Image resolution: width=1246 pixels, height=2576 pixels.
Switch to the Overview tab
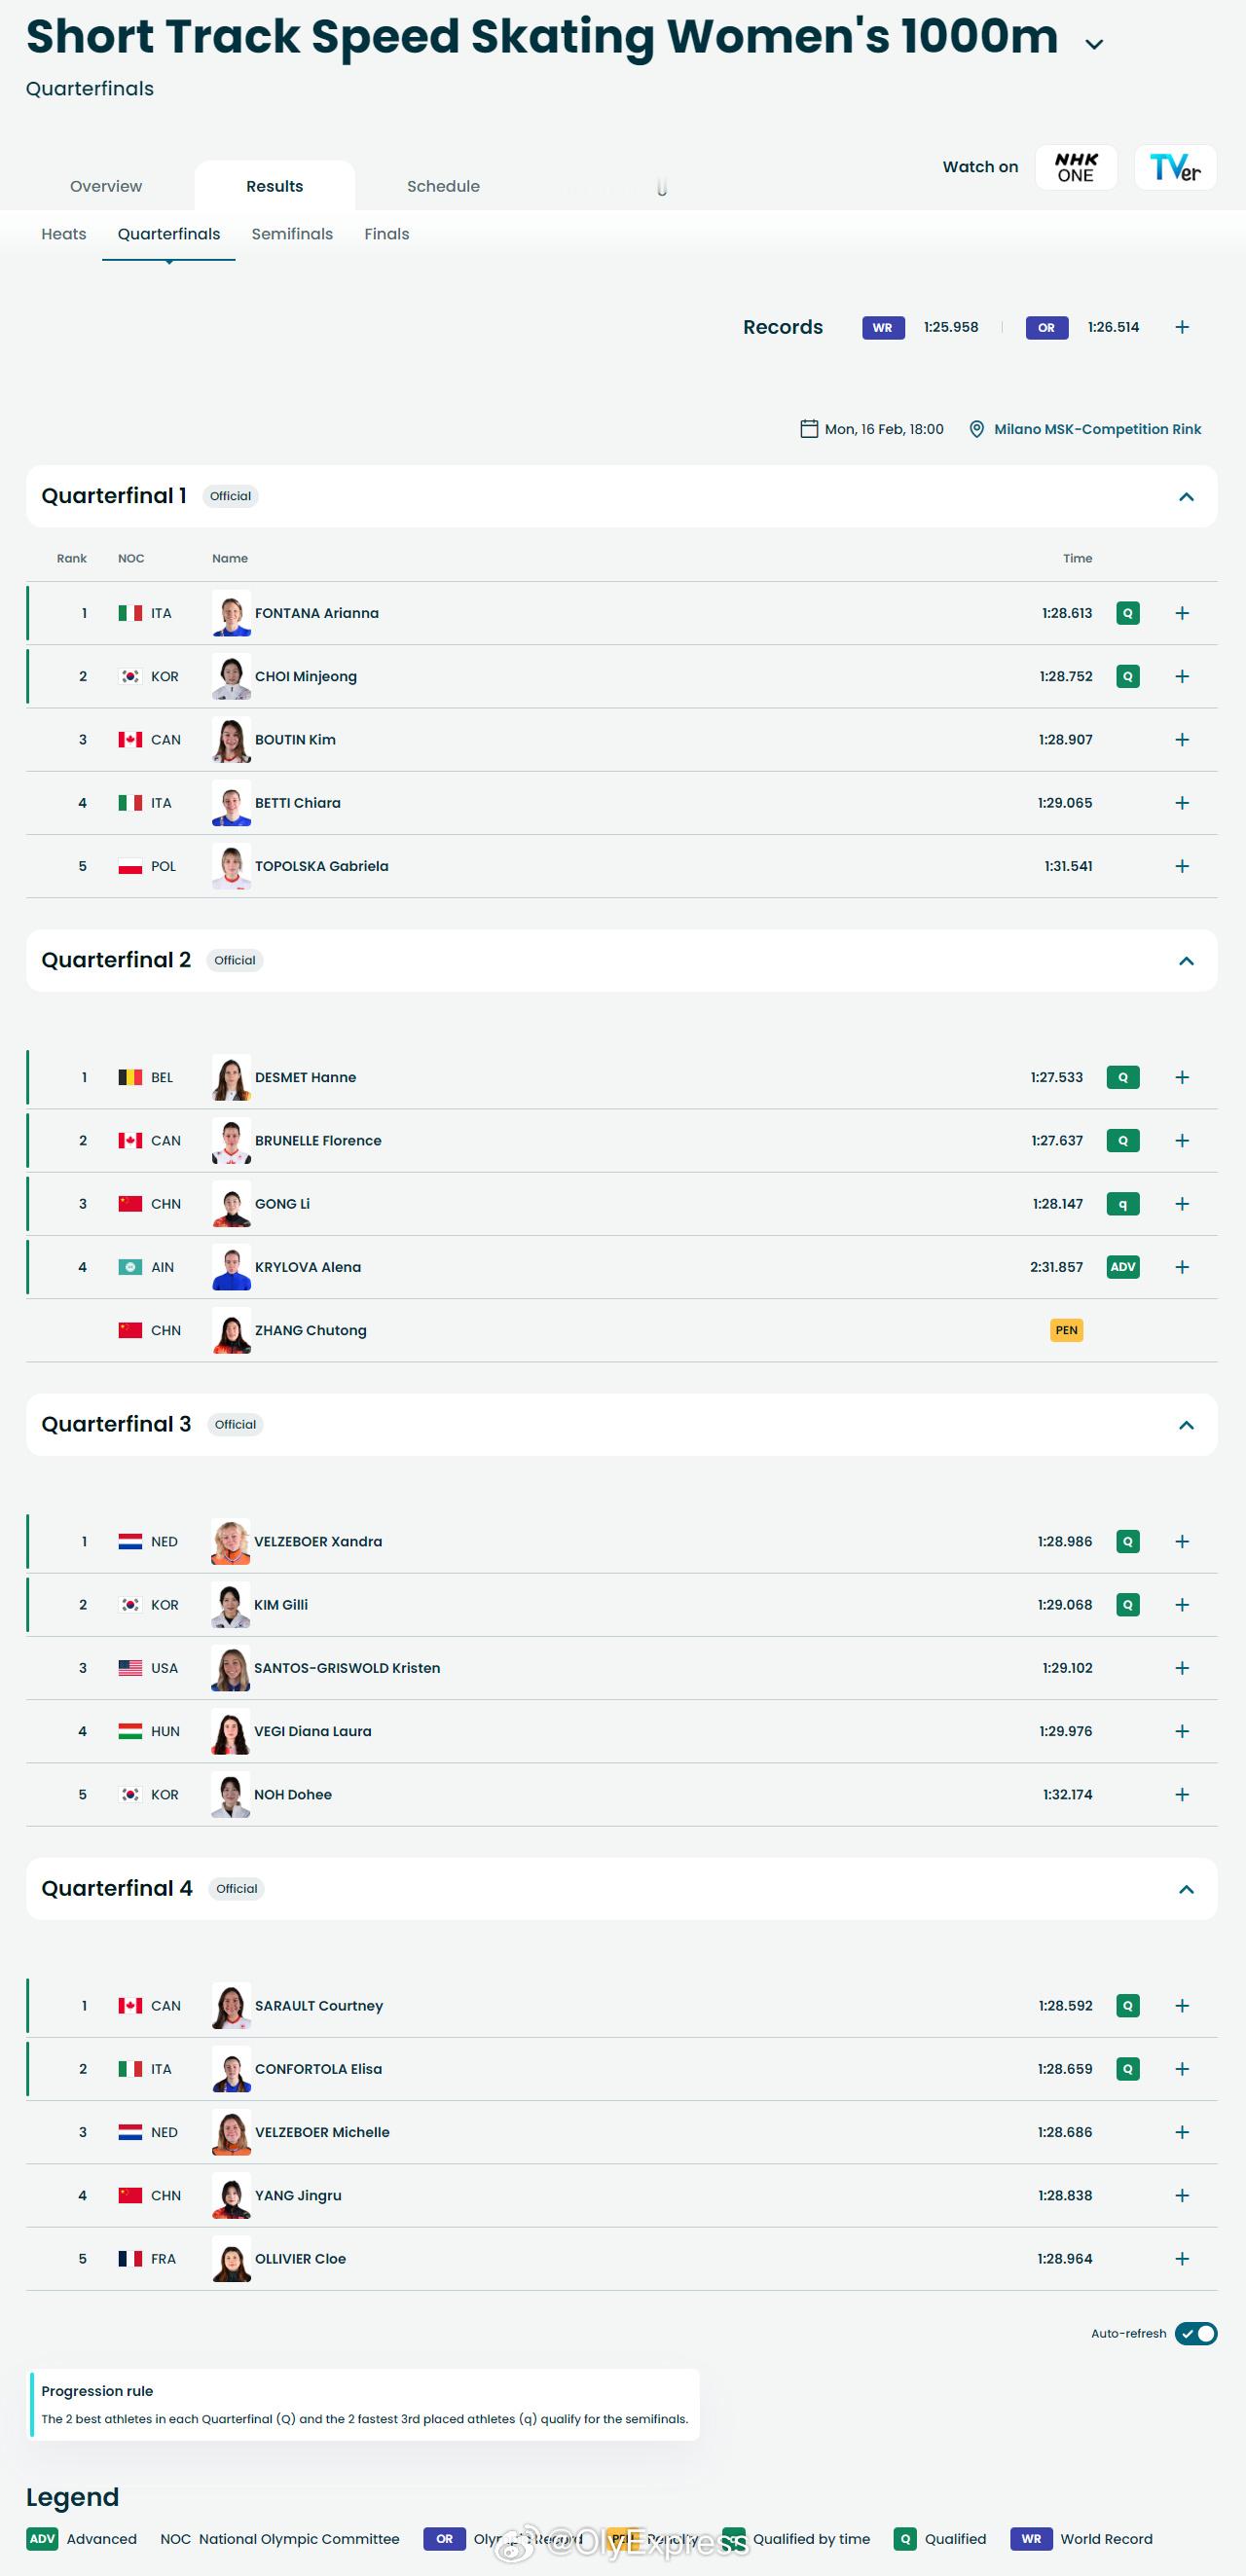(106, 186)
